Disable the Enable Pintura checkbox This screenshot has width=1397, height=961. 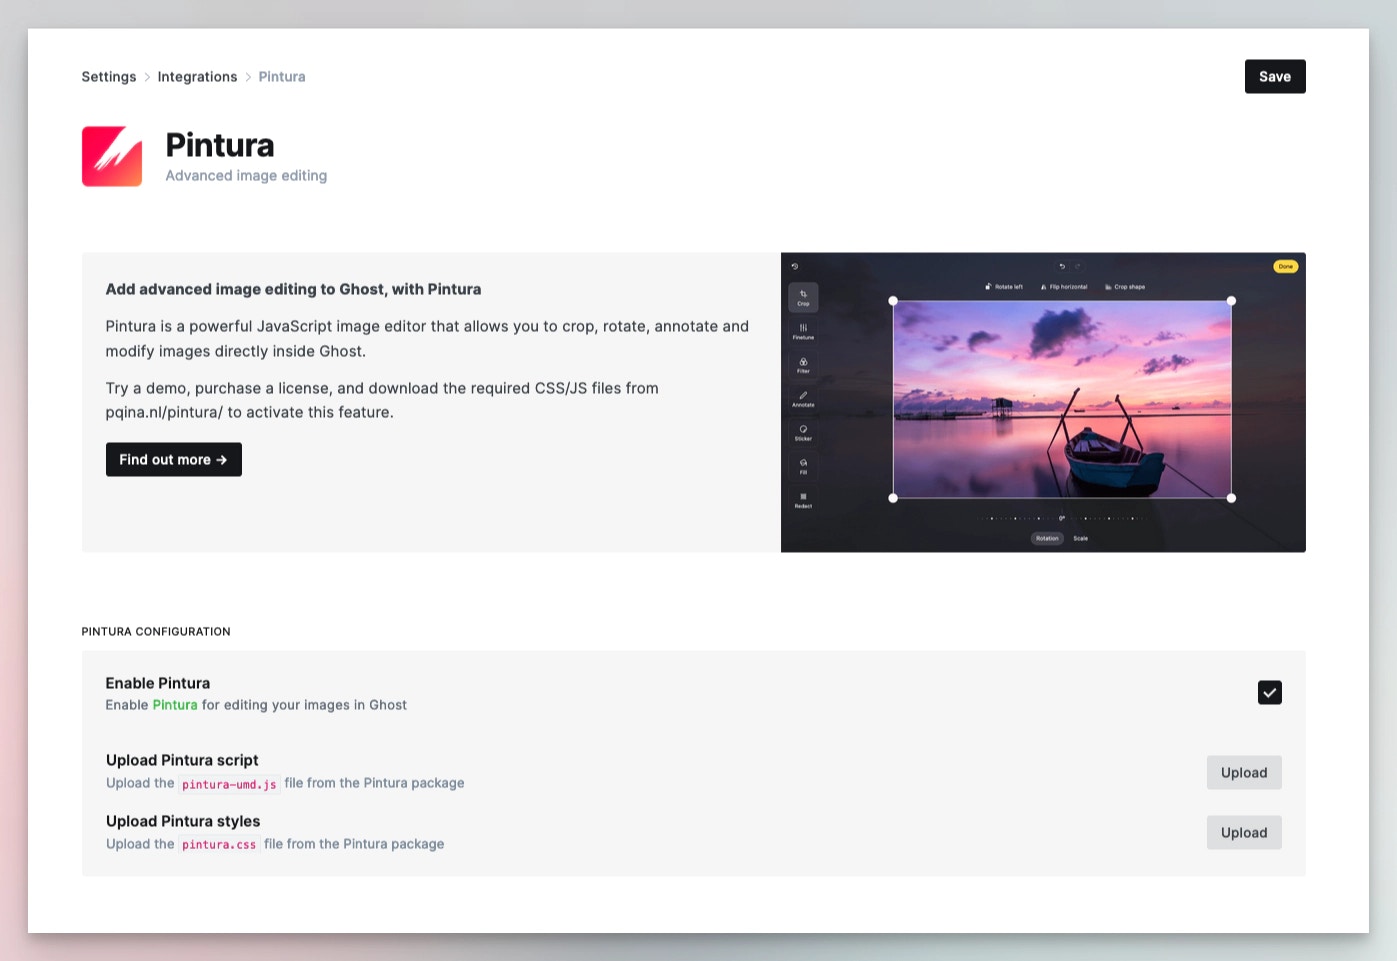1269,692
